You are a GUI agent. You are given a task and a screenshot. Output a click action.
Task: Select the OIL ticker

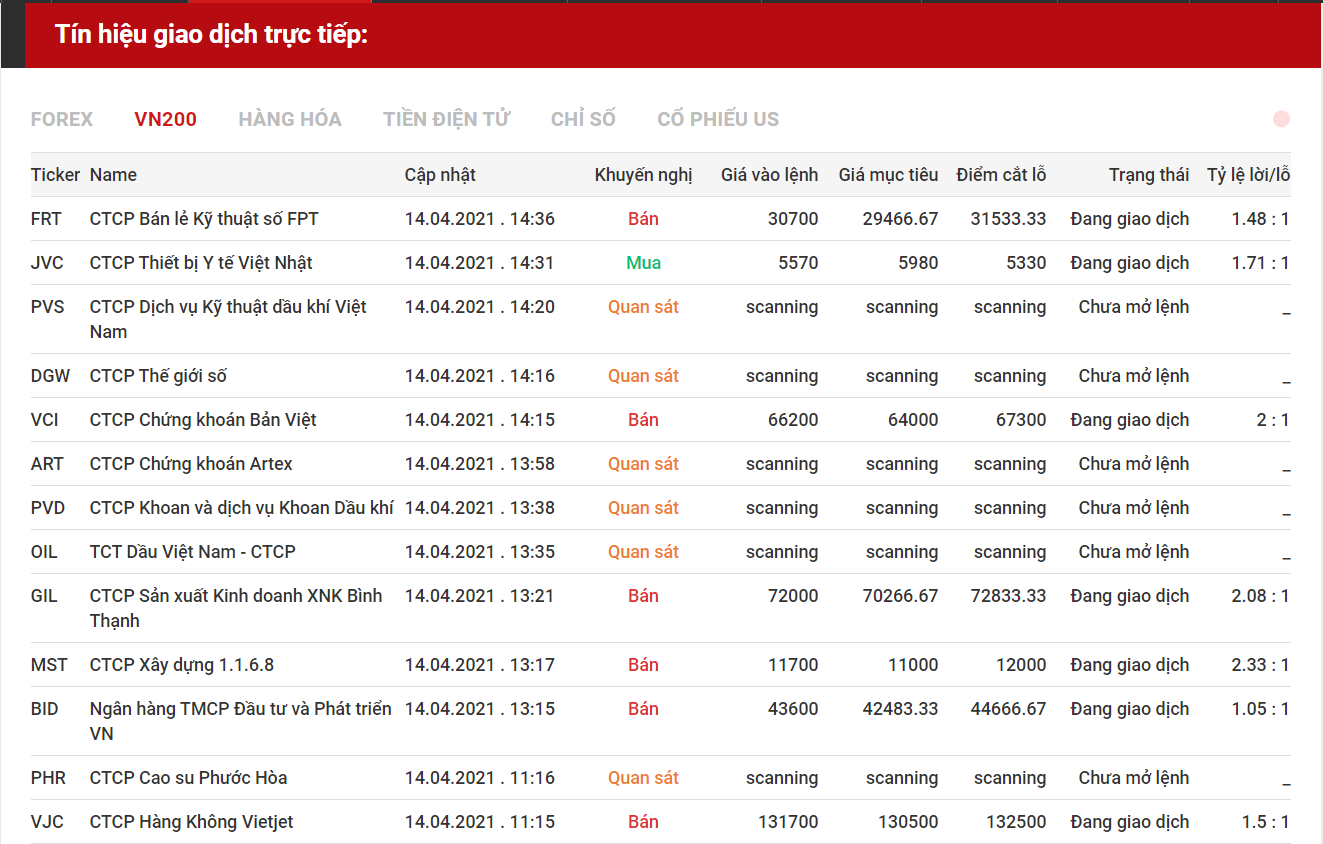pyautogui.click(x=44, y=552)
